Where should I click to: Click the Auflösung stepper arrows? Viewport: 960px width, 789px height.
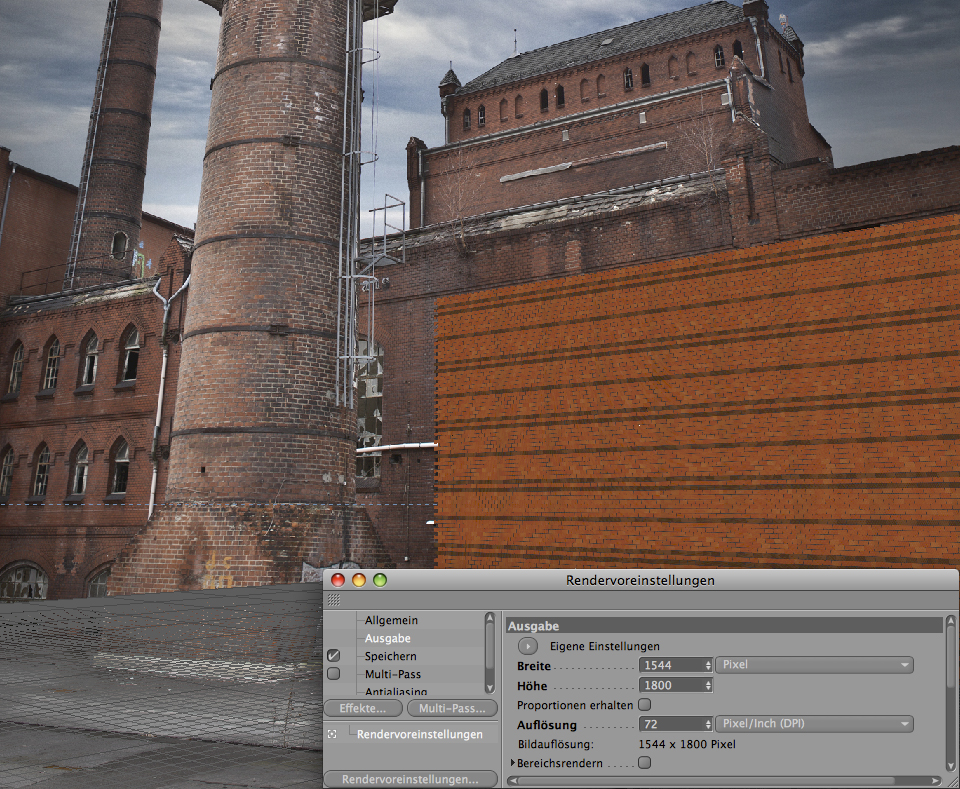[x=708, y=724]
